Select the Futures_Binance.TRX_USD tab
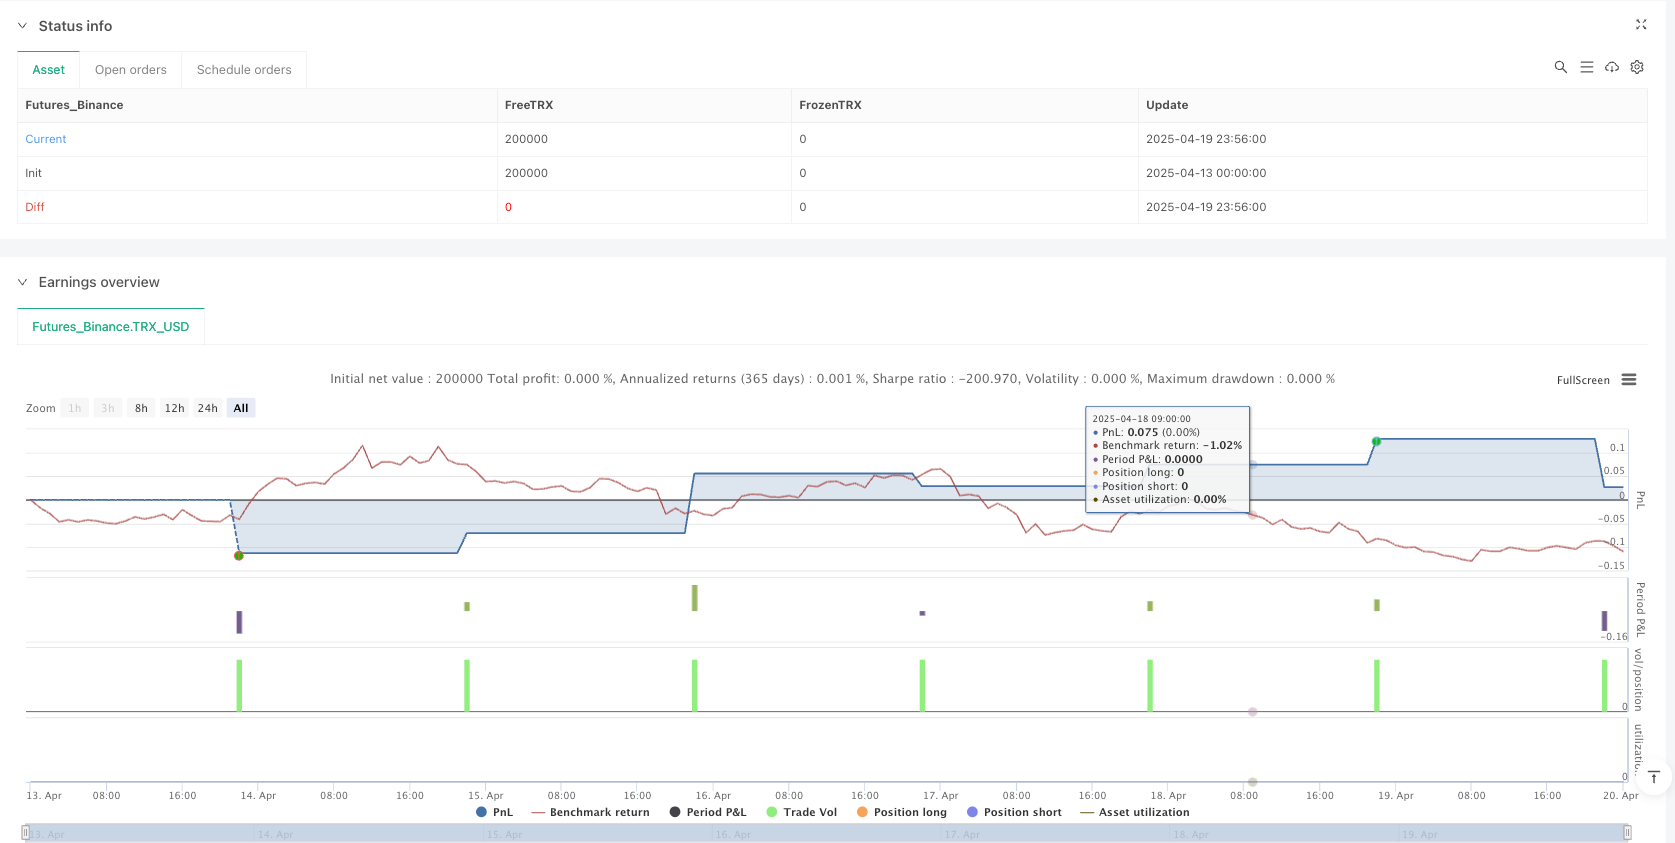The width and height of the screenshot is (1675, 843). click(110, 327)
